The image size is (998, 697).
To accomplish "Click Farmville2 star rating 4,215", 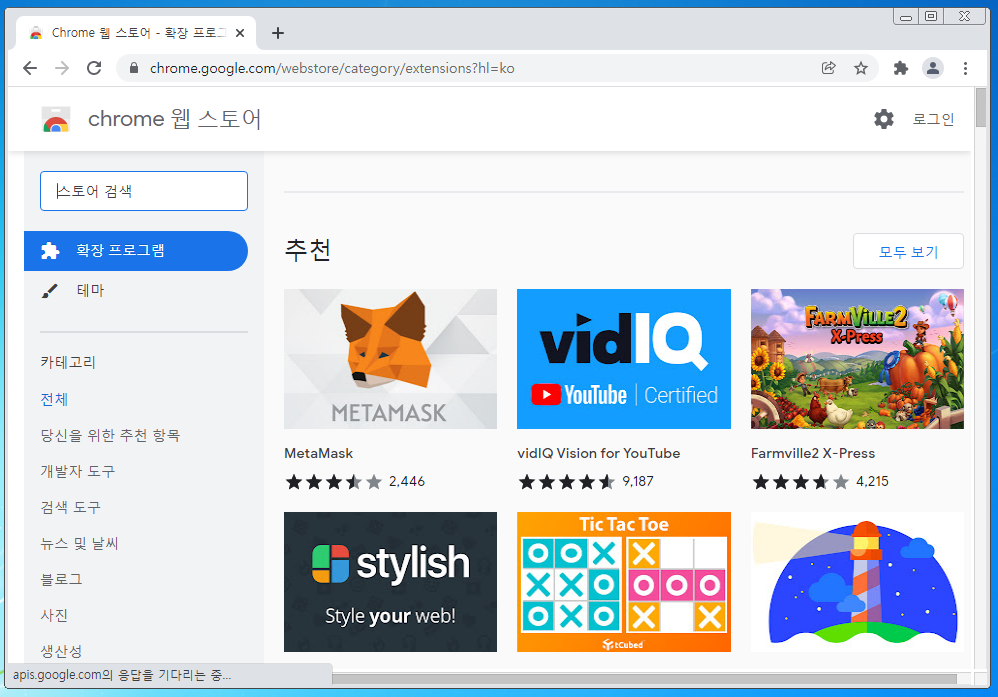I will 820,481.
